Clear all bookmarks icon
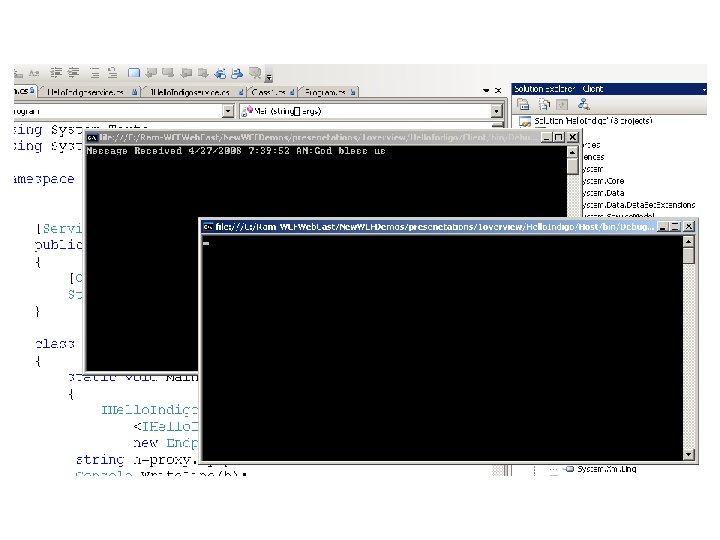The height and width of the screenshot is (540, 720). click(255, 73)
